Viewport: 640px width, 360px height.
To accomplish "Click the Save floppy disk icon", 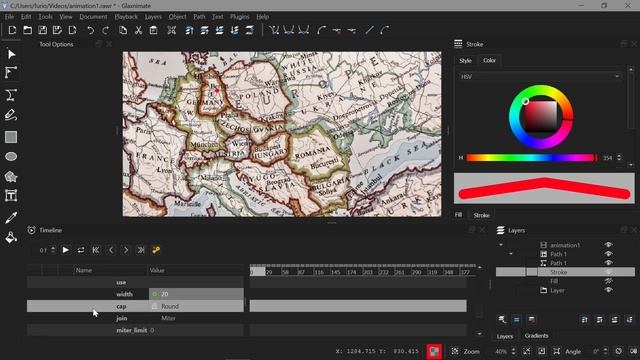I will tap(42, 30).
